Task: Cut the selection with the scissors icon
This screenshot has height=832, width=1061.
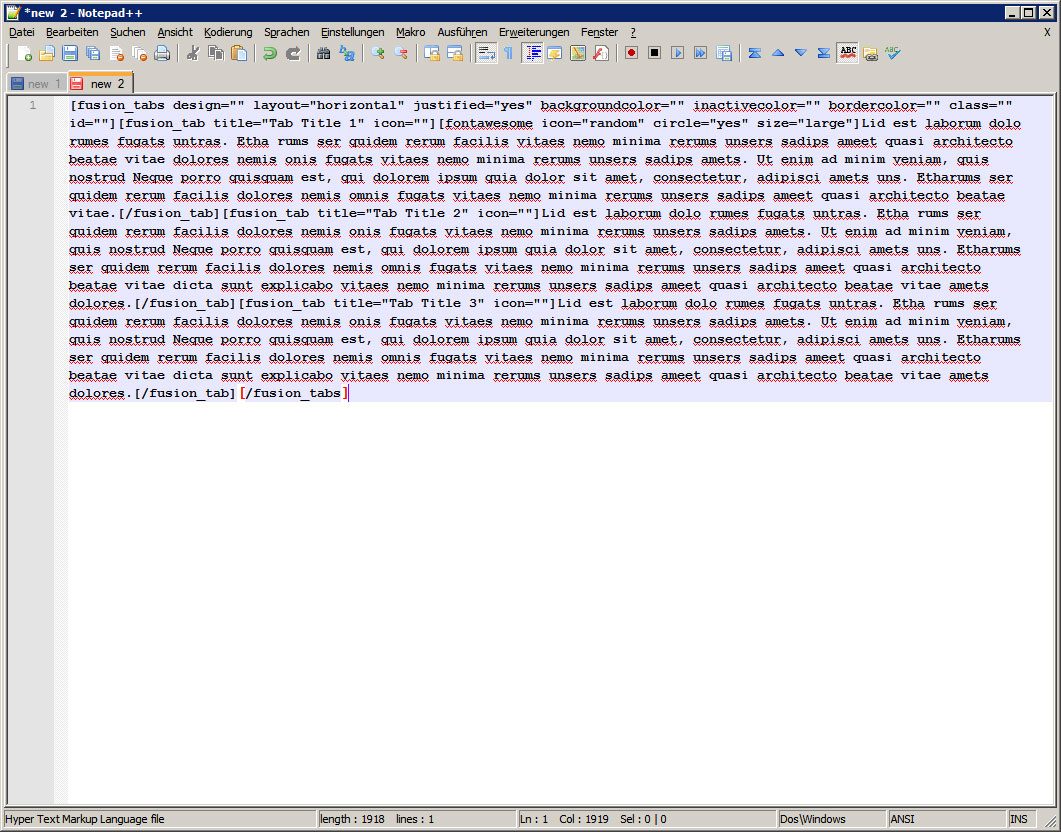Action: pos(193,53)
